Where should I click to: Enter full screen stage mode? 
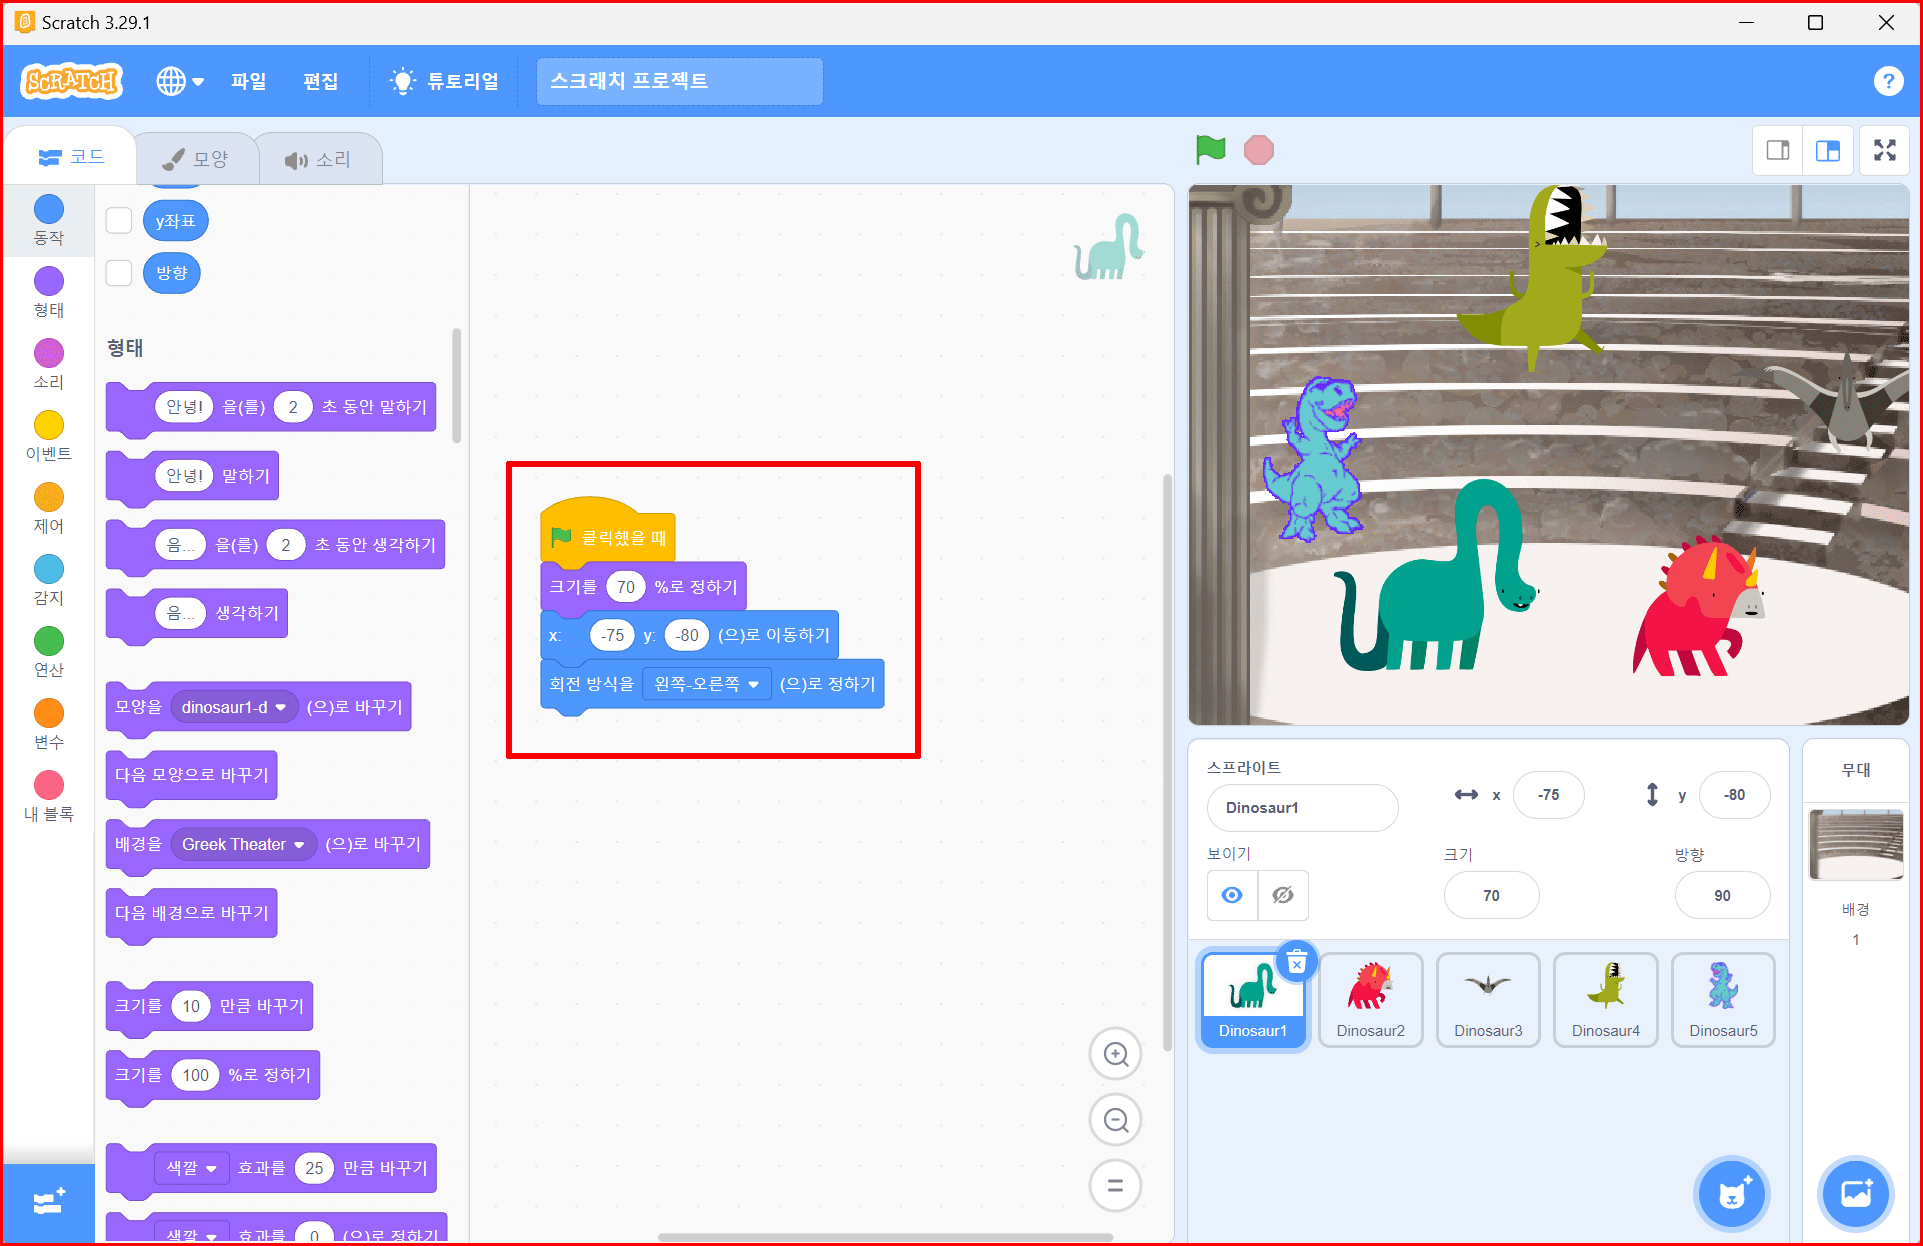tap(1884, 151)
